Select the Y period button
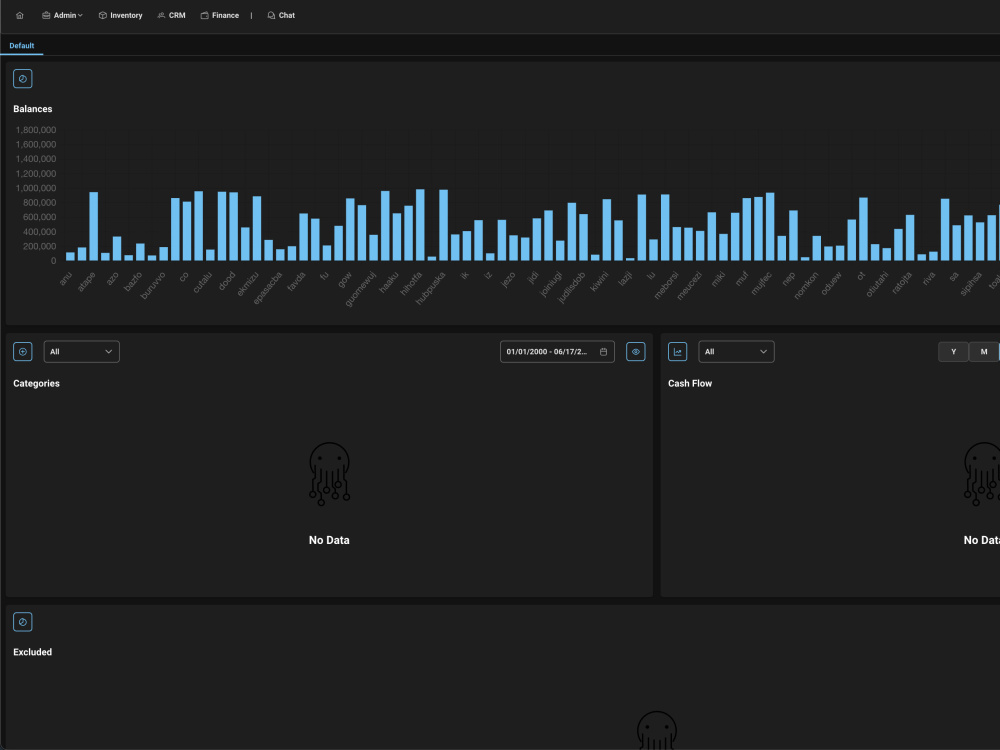The height and width of the screenshot is (750, 1000). (953, 352)
